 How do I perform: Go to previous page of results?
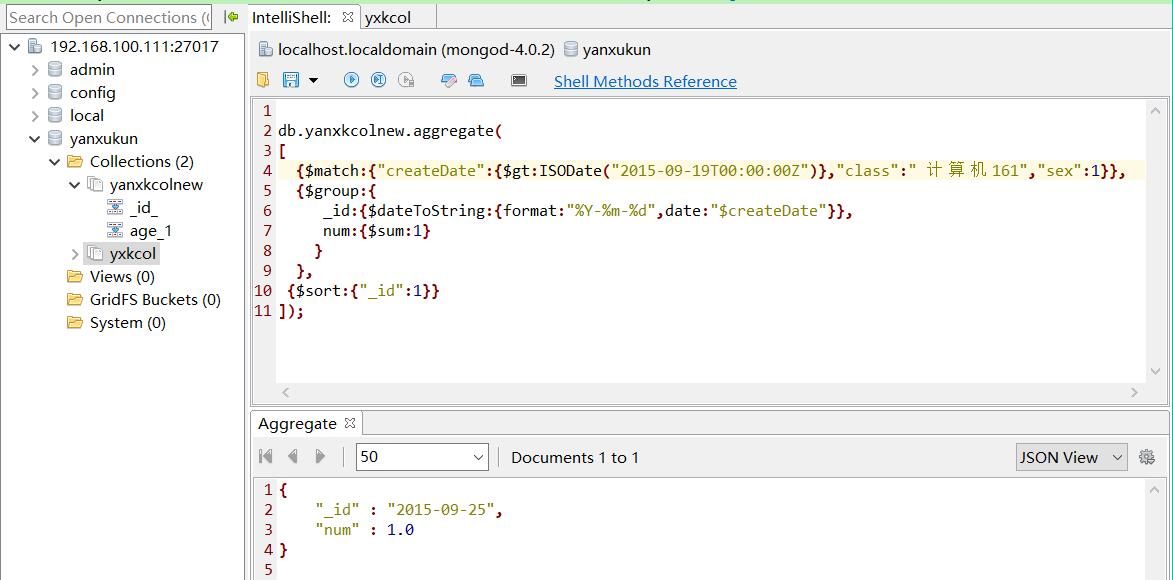point(293,457)
